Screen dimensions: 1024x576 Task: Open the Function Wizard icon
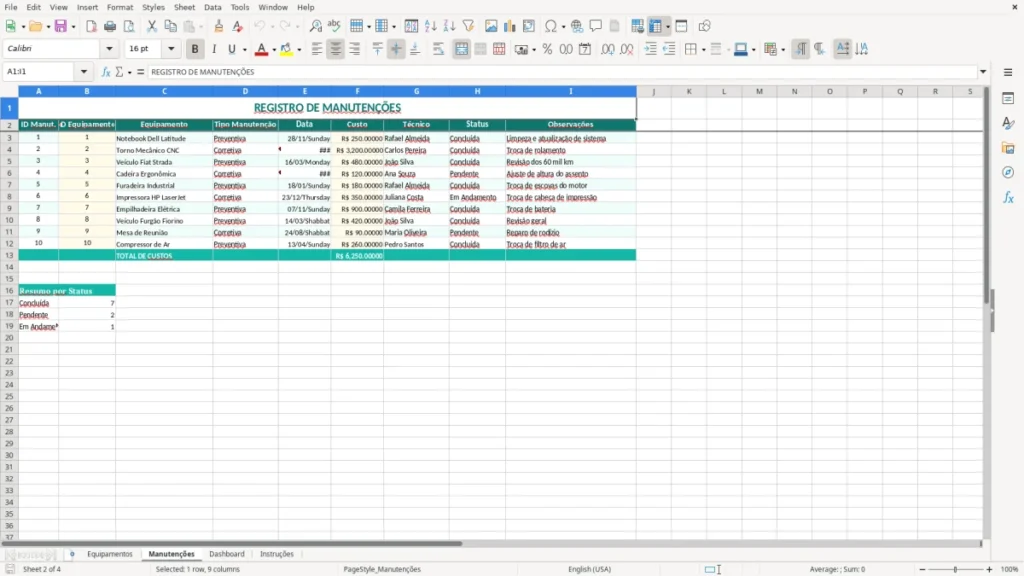point(106,72)
